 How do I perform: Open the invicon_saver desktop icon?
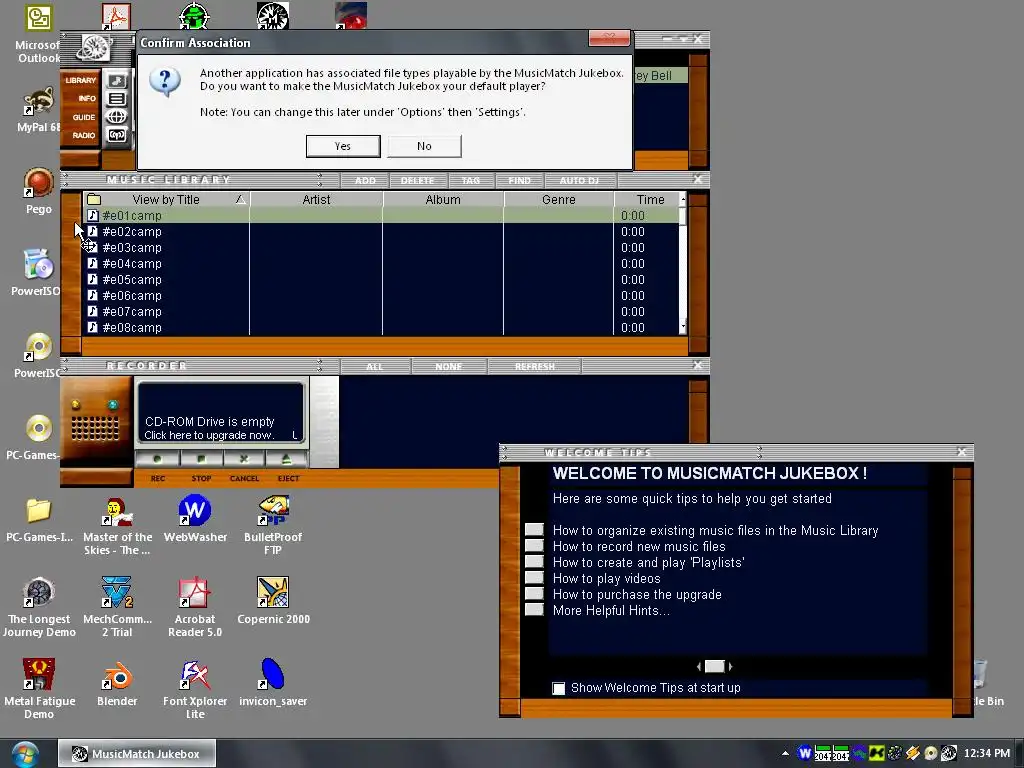pos(273,683)
